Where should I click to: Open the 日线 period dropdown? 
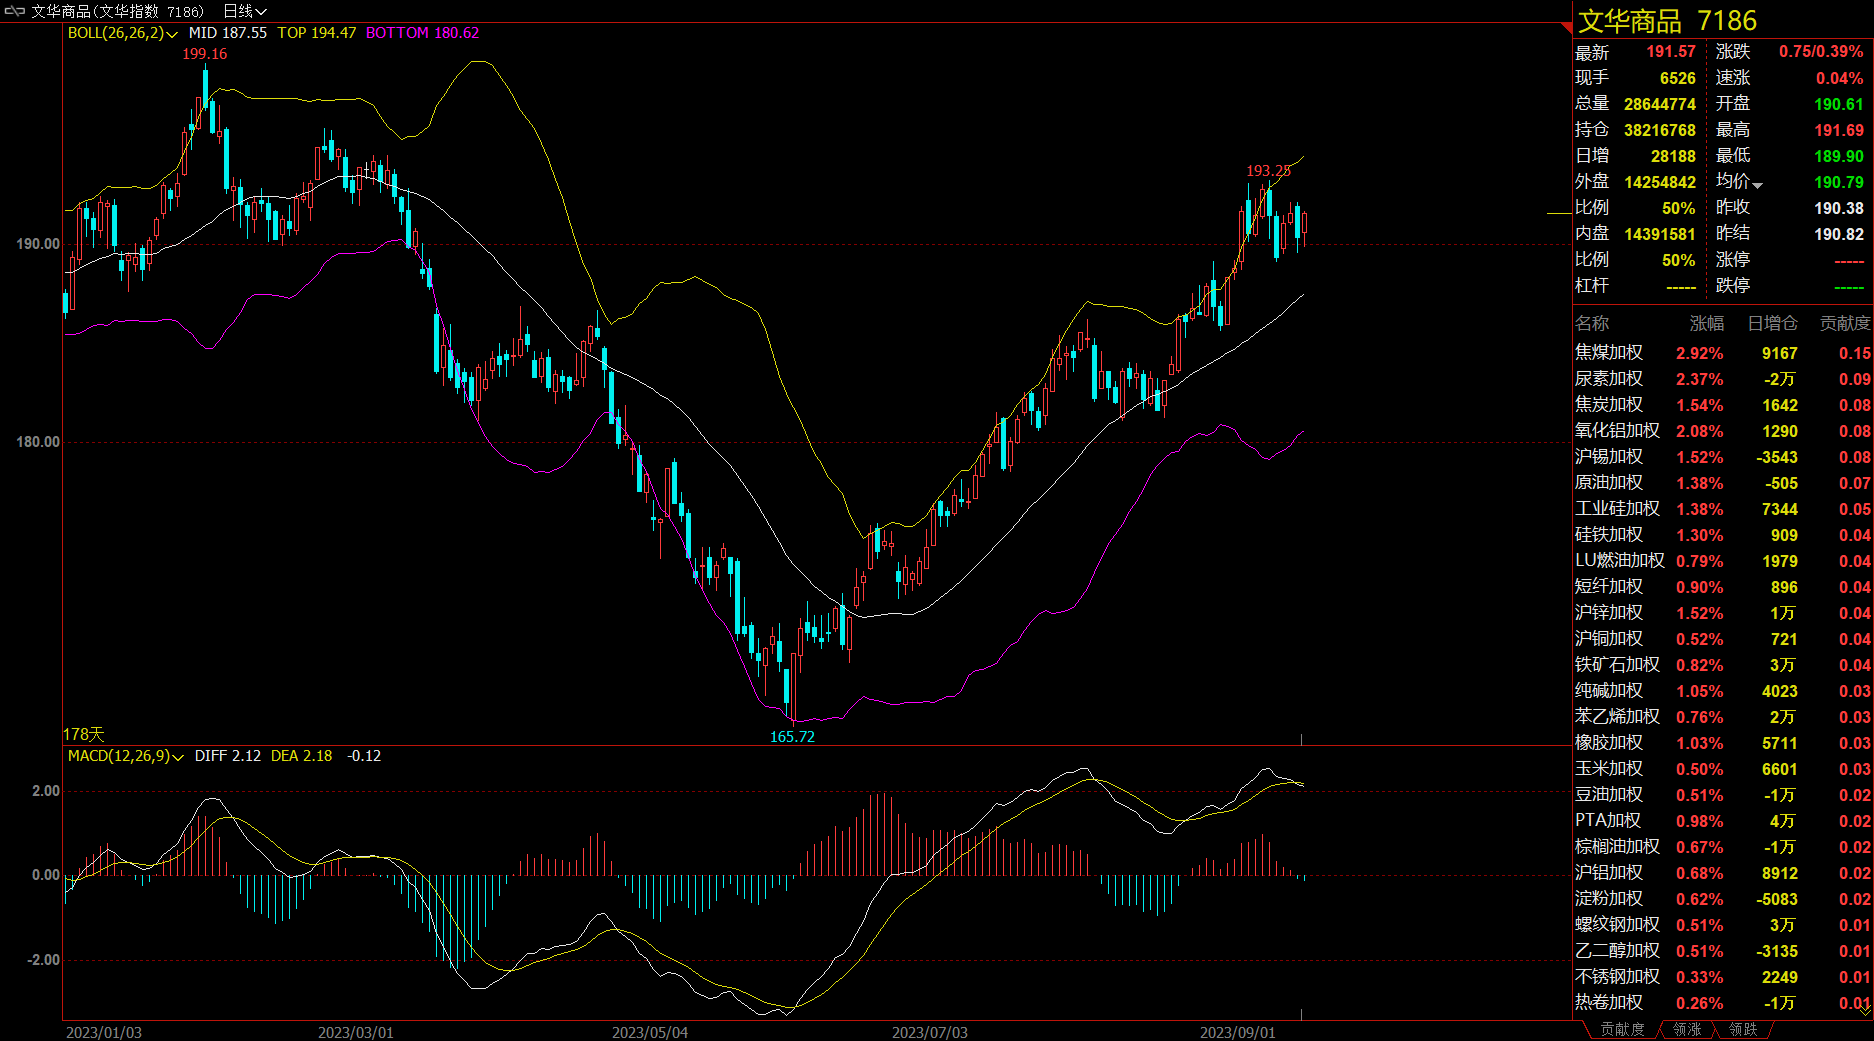[244, 11]
